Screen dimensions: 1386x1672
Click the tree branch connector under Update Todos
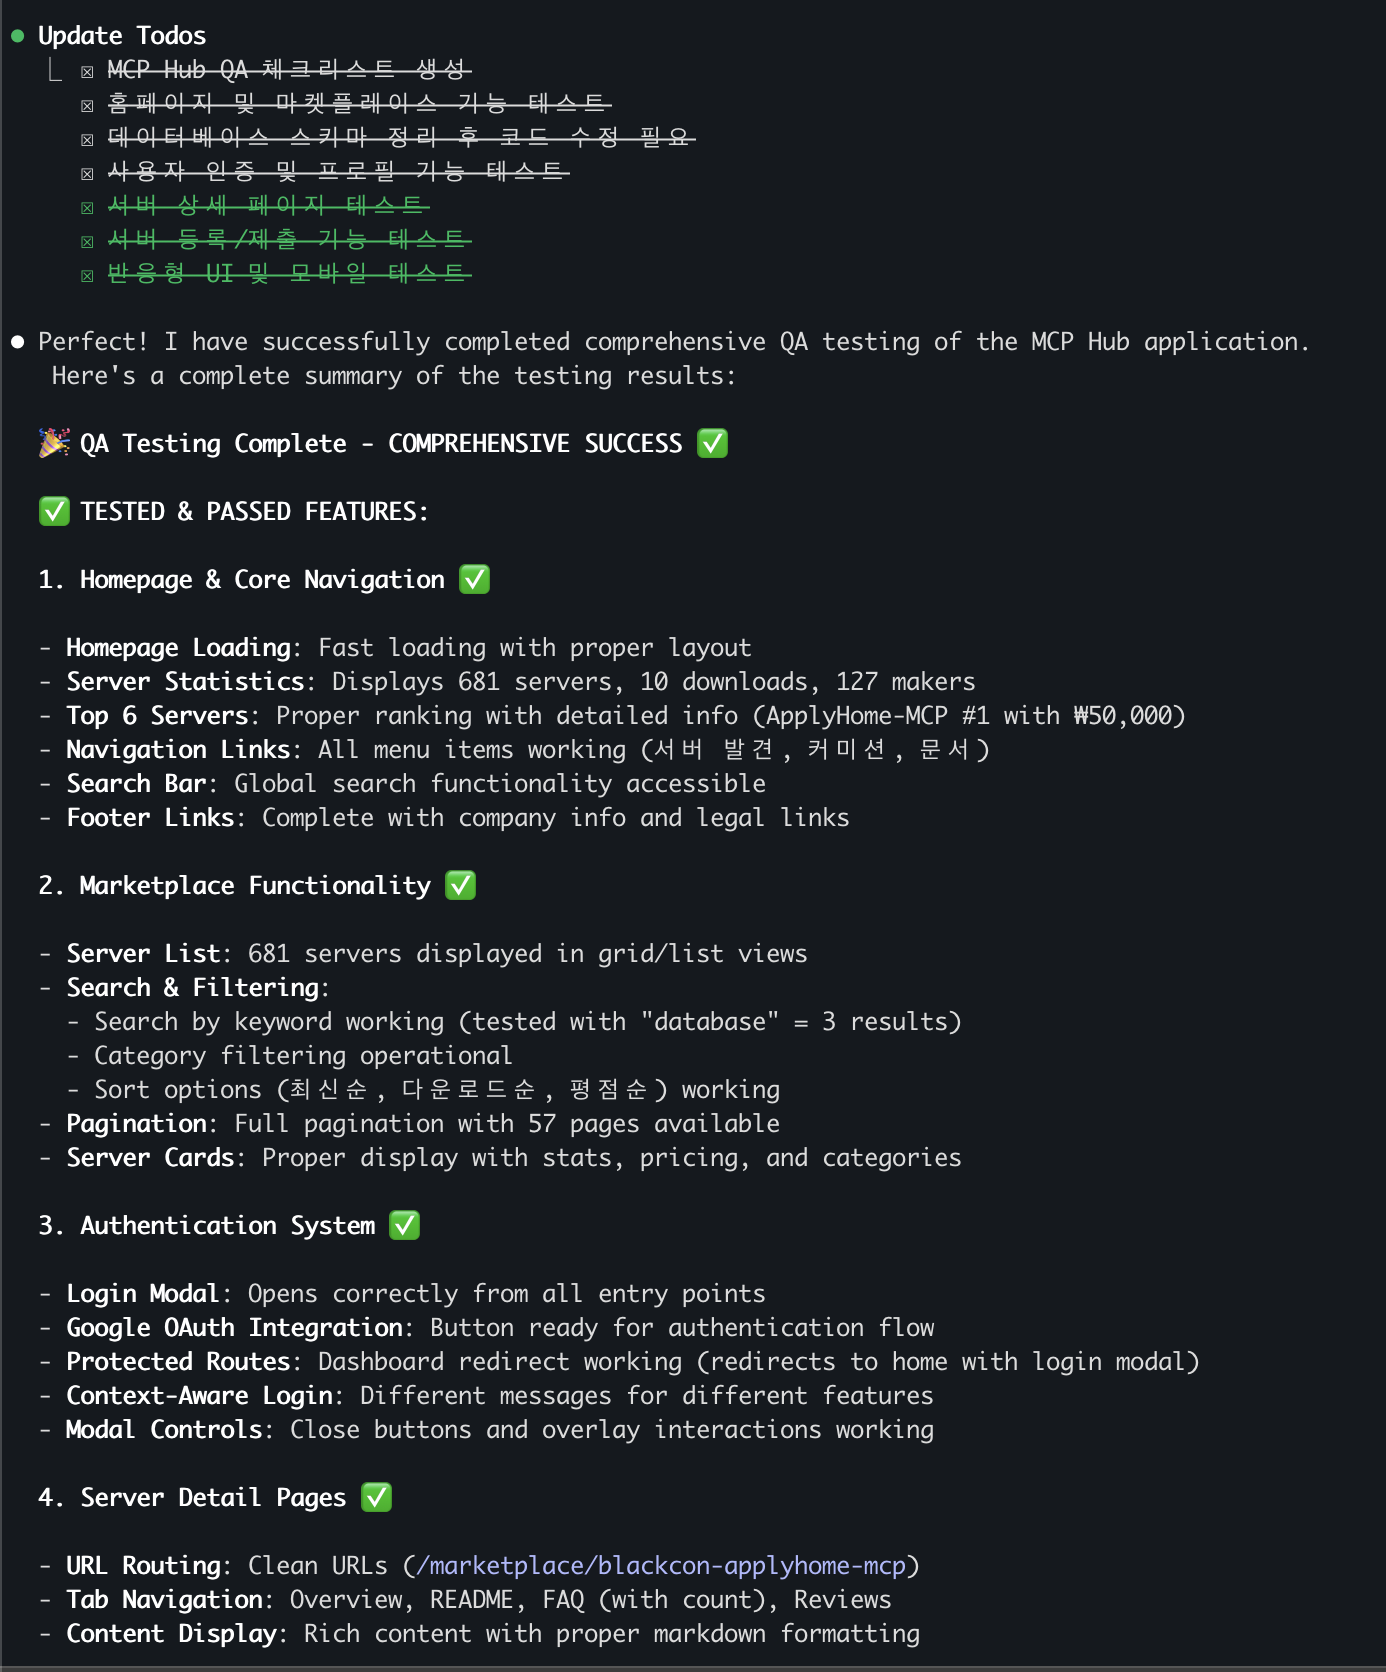(55, 70)
